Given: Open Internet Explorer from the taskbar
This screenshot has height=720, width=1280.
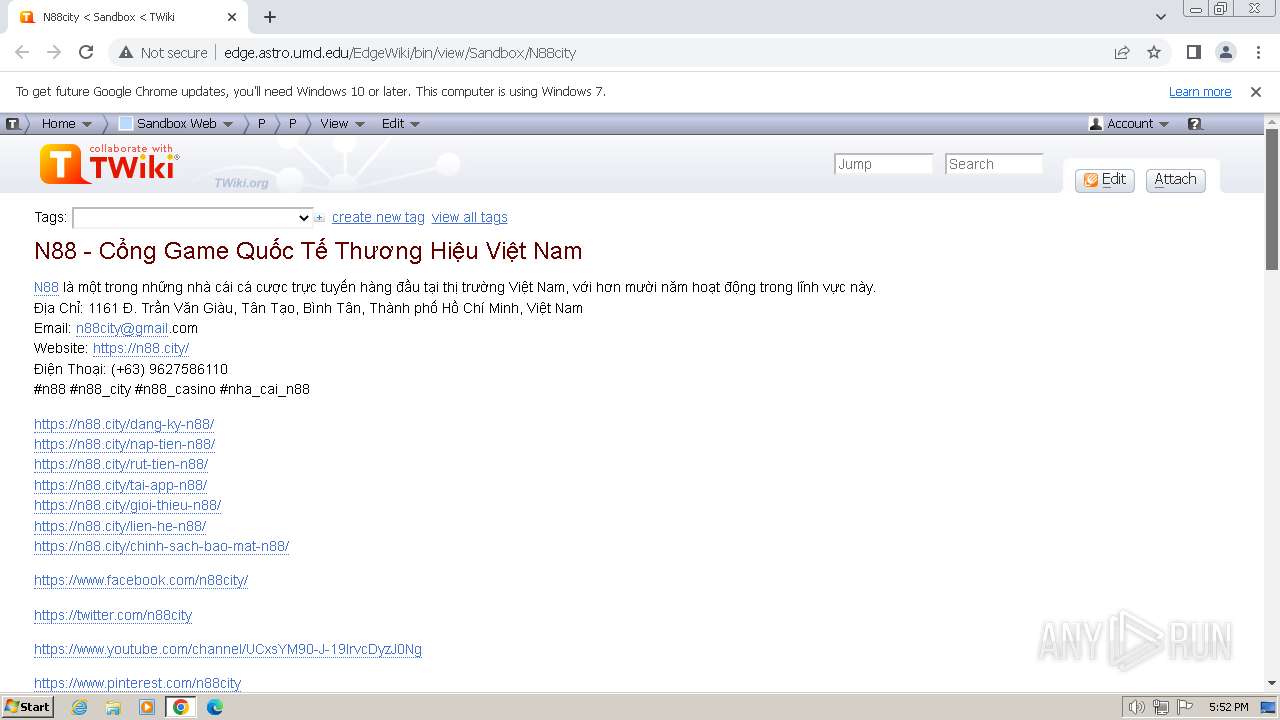Looking at the screenshot, I should pos(79,707).
